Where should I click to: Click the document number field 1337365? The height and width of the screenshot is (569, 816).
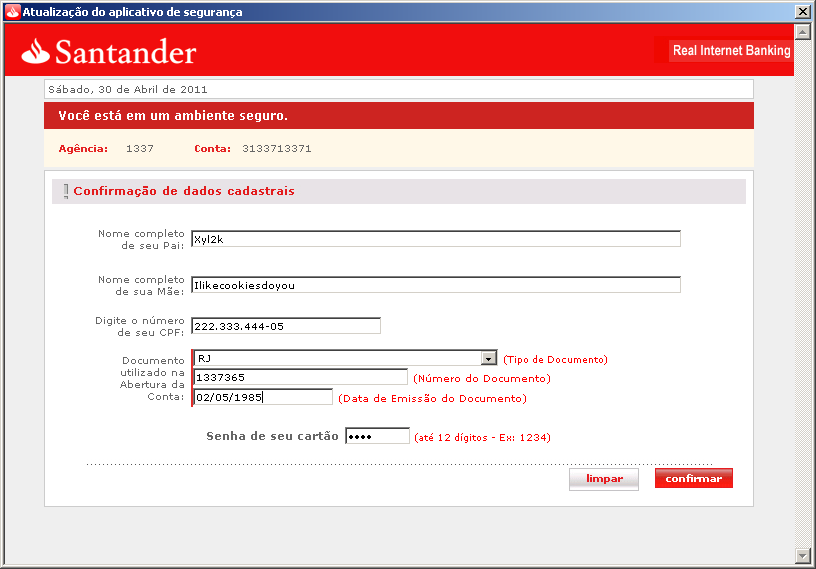(300, 377)
